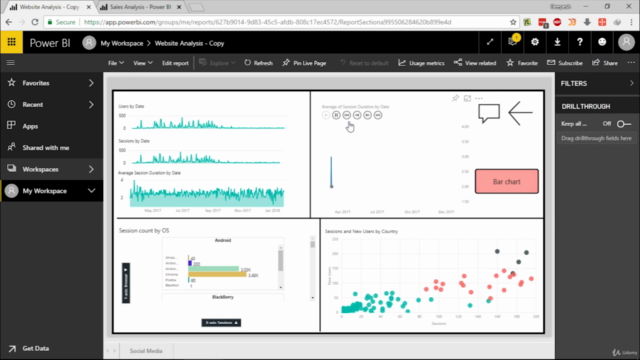Viewport: 640px width, 360px height.
Task: Go back in the browser
Action: [9, 22]
